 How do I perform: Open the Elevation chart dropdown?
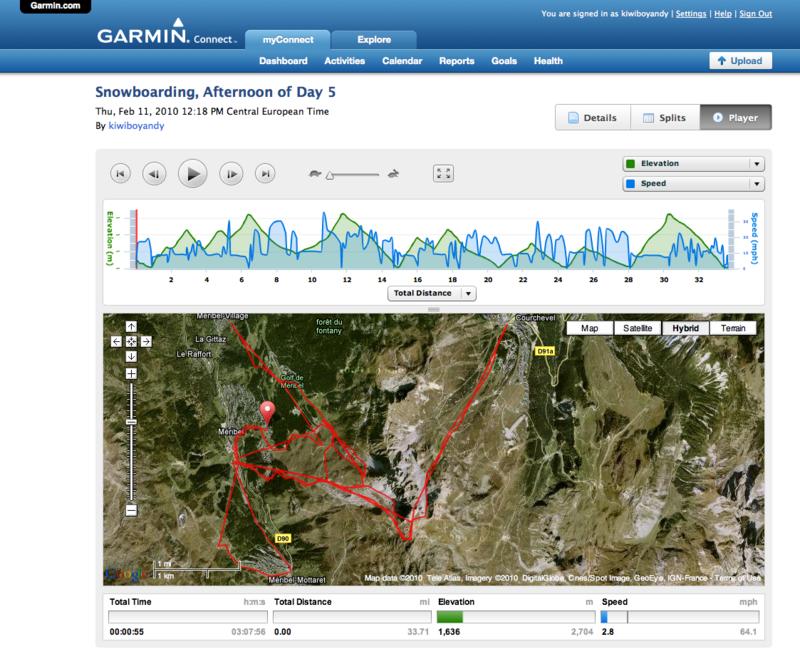[x=756, y=164]
